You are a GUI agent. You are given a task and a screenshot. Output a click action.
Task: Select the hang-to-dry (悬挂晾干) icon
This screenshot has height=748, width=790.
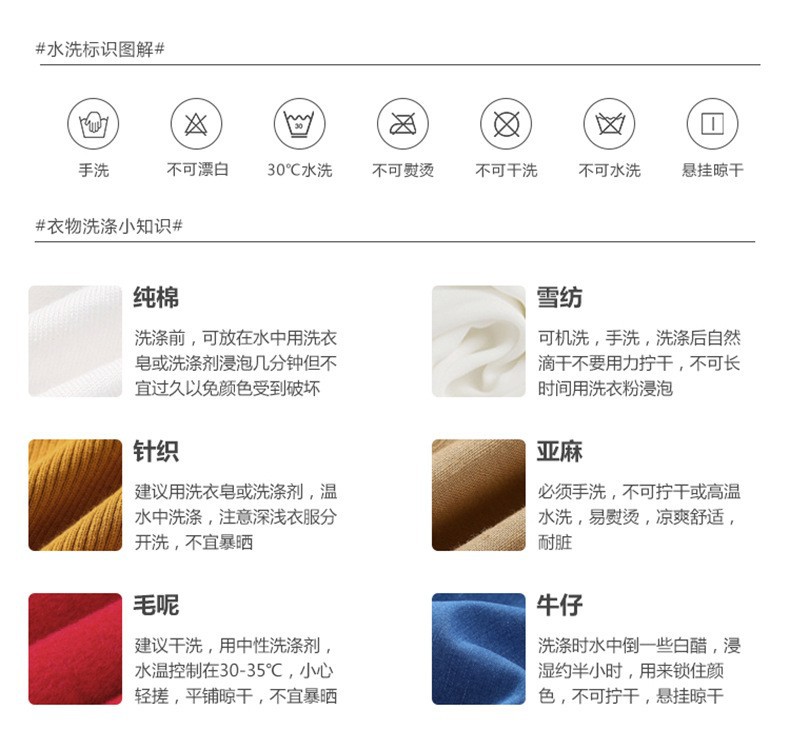point(712,123)
